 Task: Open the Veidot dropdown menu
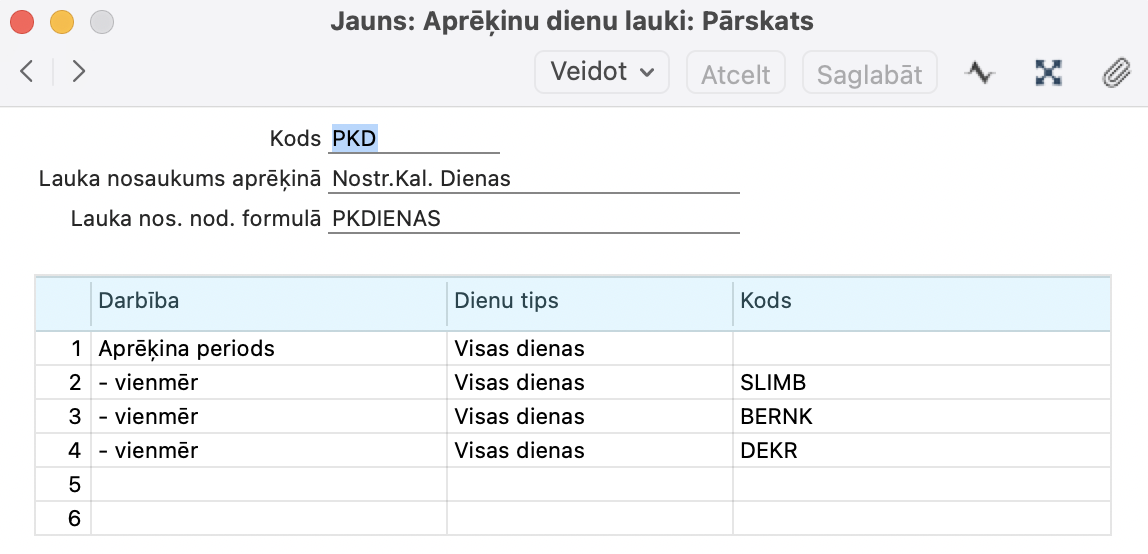602,72
